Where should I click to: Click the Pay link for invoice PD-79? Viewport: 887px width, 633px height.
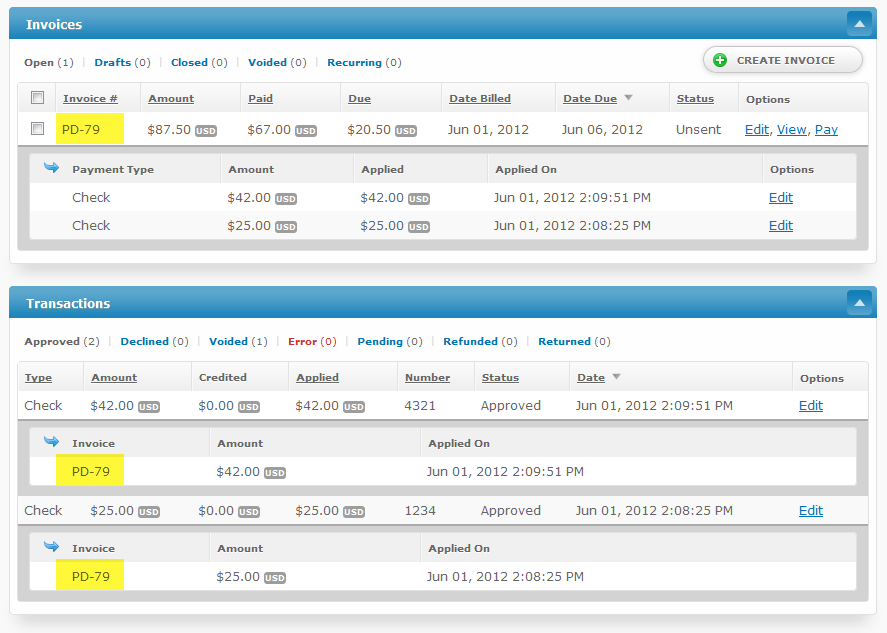[826, 130]
